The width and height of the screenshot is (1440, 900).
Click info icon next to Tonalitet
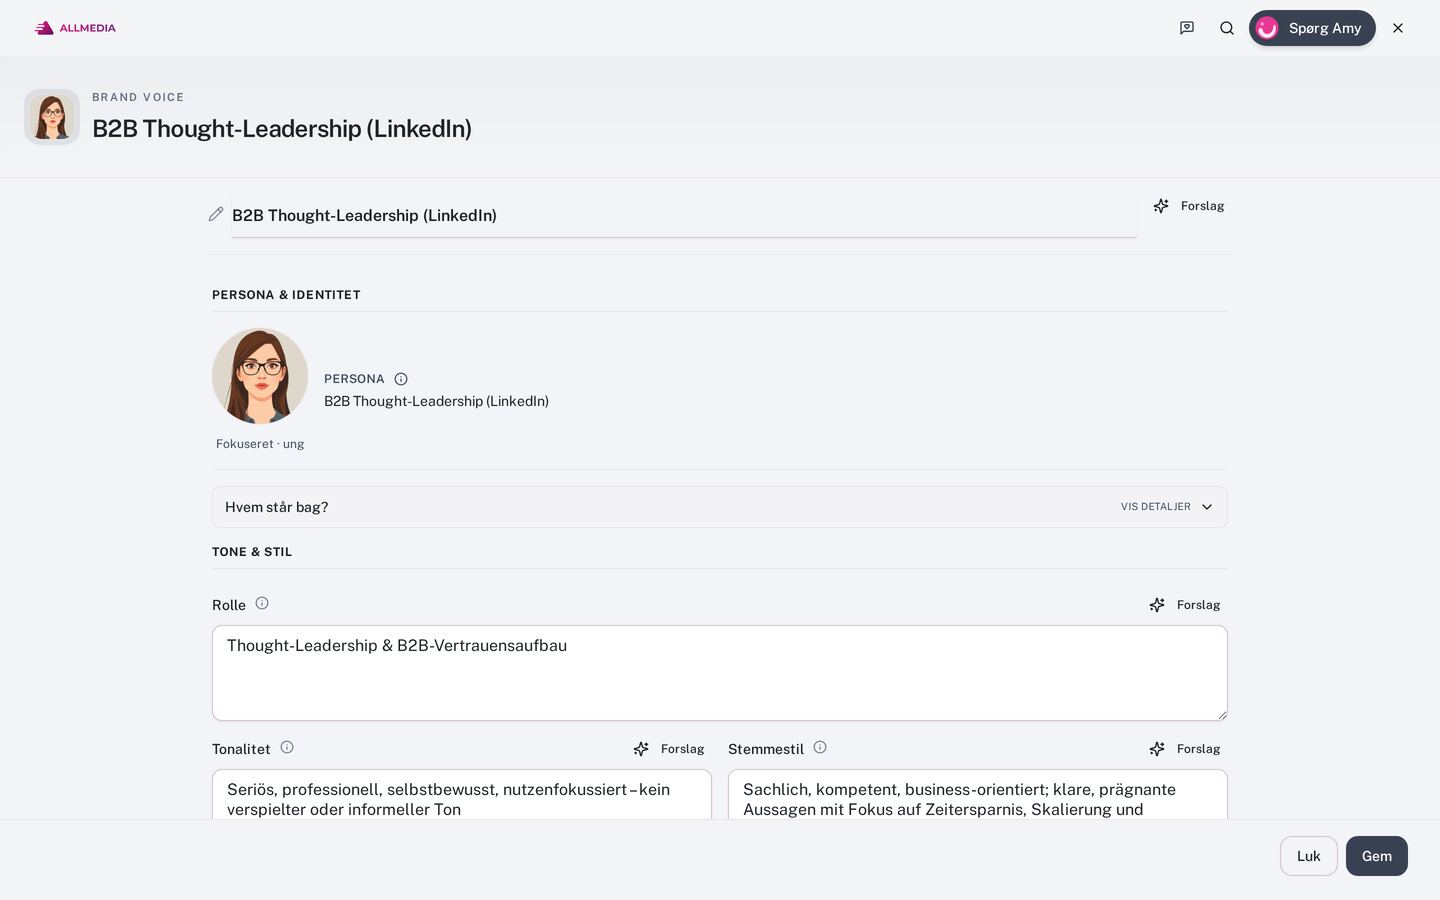coord(287,747)
